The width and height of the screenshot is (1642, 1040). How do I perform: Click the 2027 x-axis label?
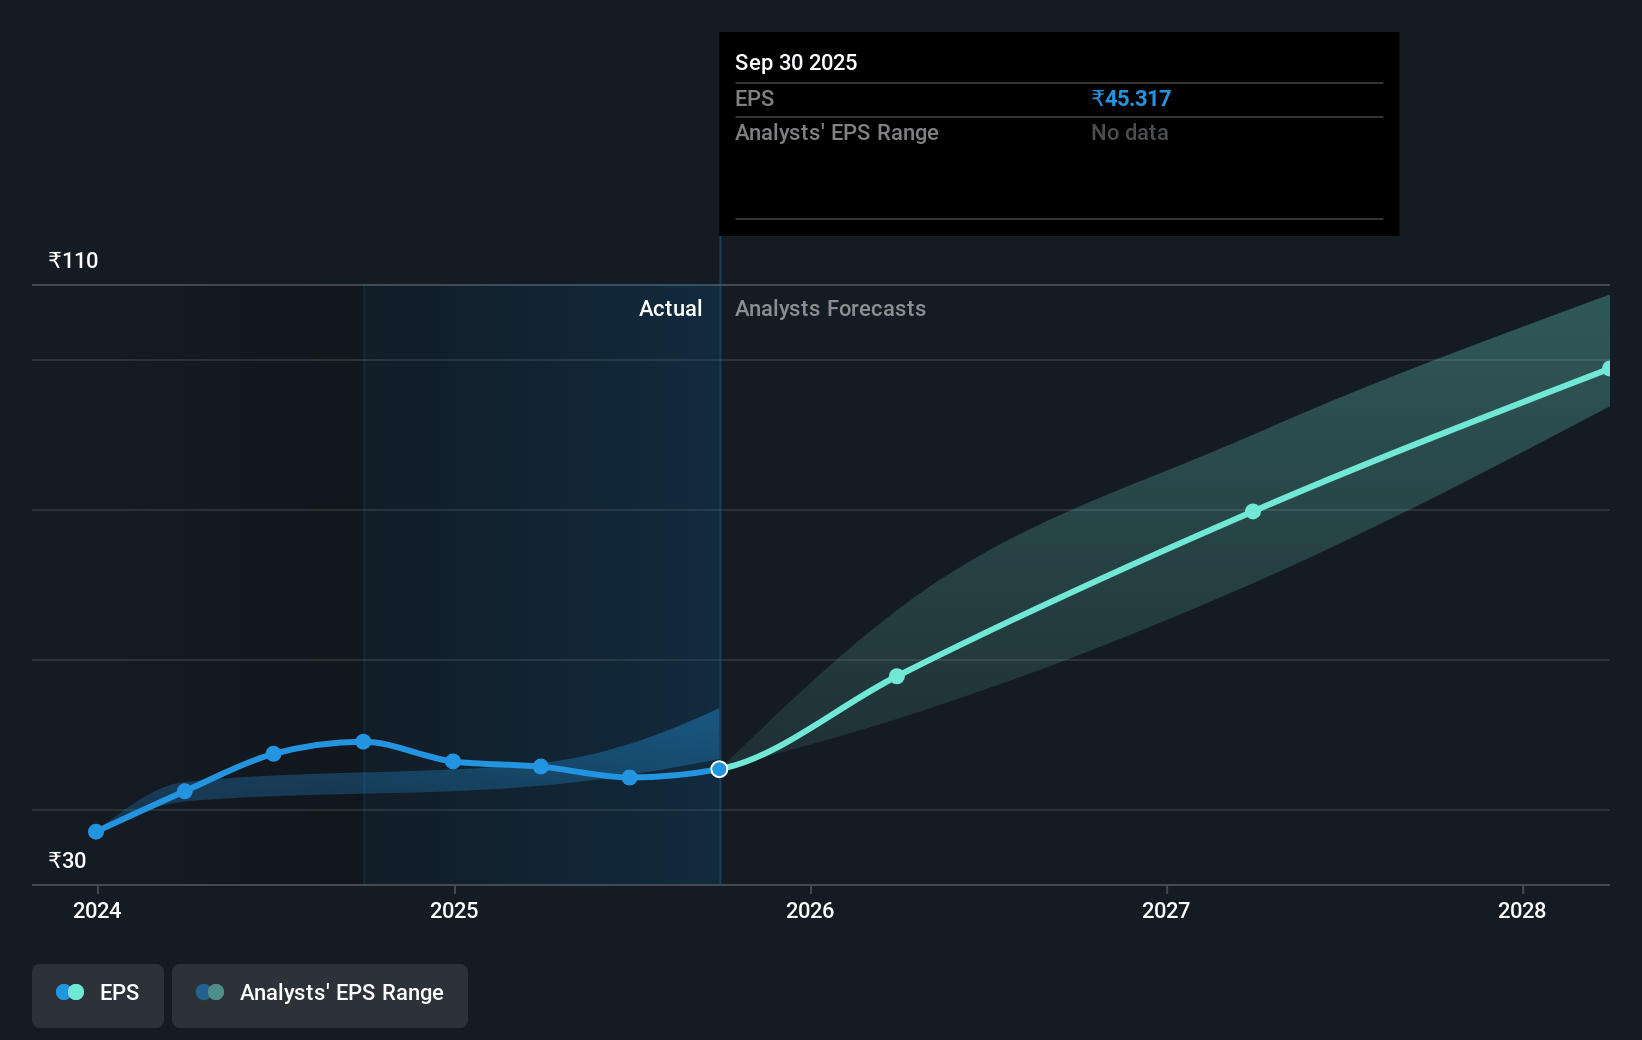tap(1166, 911)
